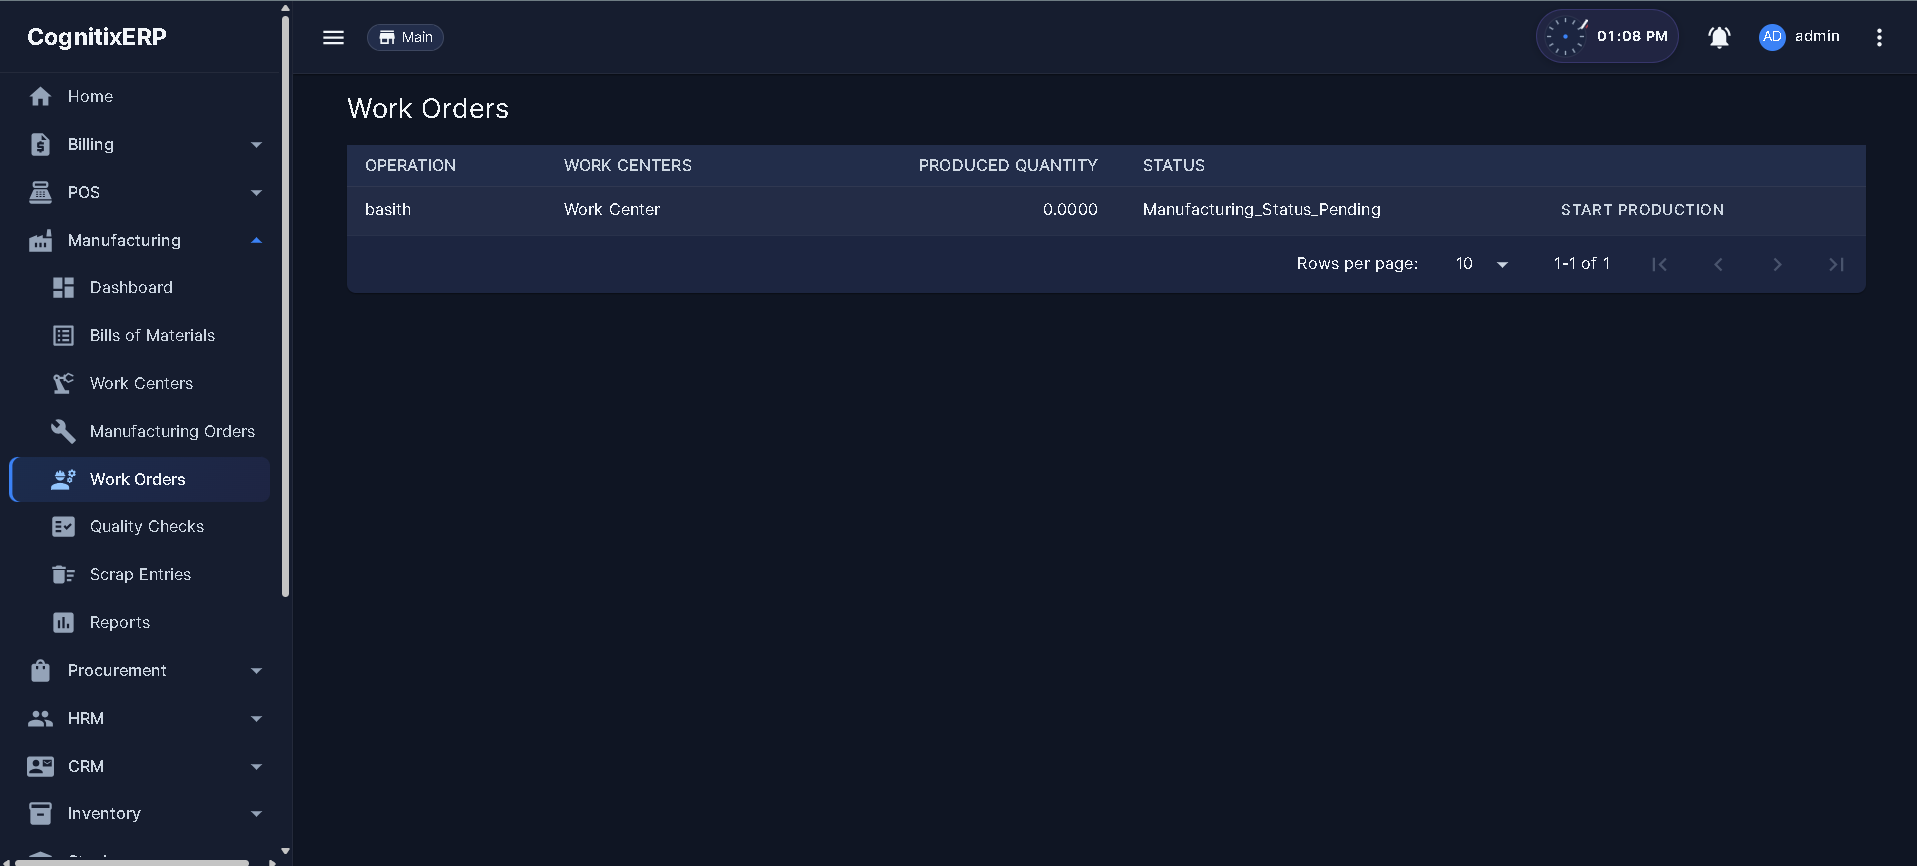The height and width of the screenshot is (866, 1917).
Task: Click the Reports bar chart icon
Action: [63, 622]
